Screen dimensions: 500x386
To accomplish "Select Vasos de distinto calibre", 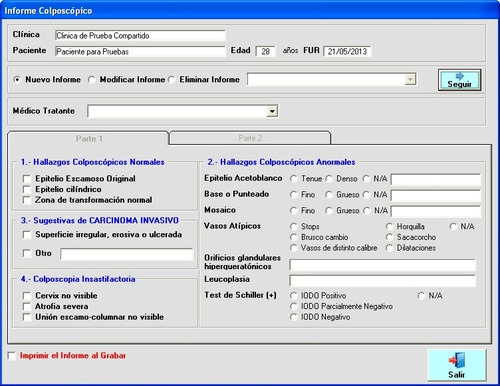I will click(293, 248).
